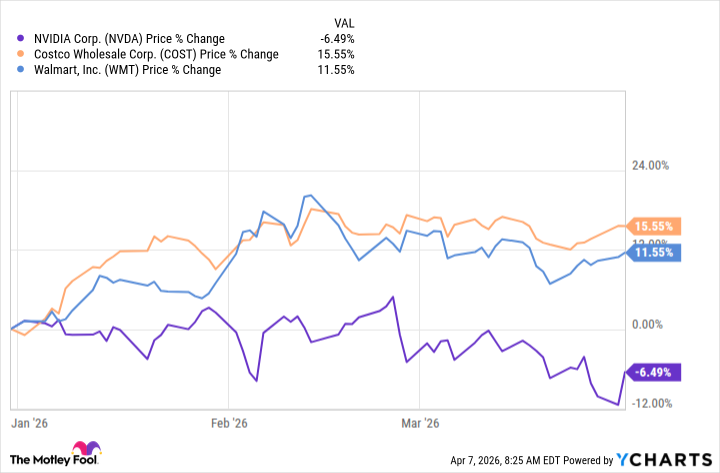Click the blue Walmart legend dot

[x=24, y=71]
